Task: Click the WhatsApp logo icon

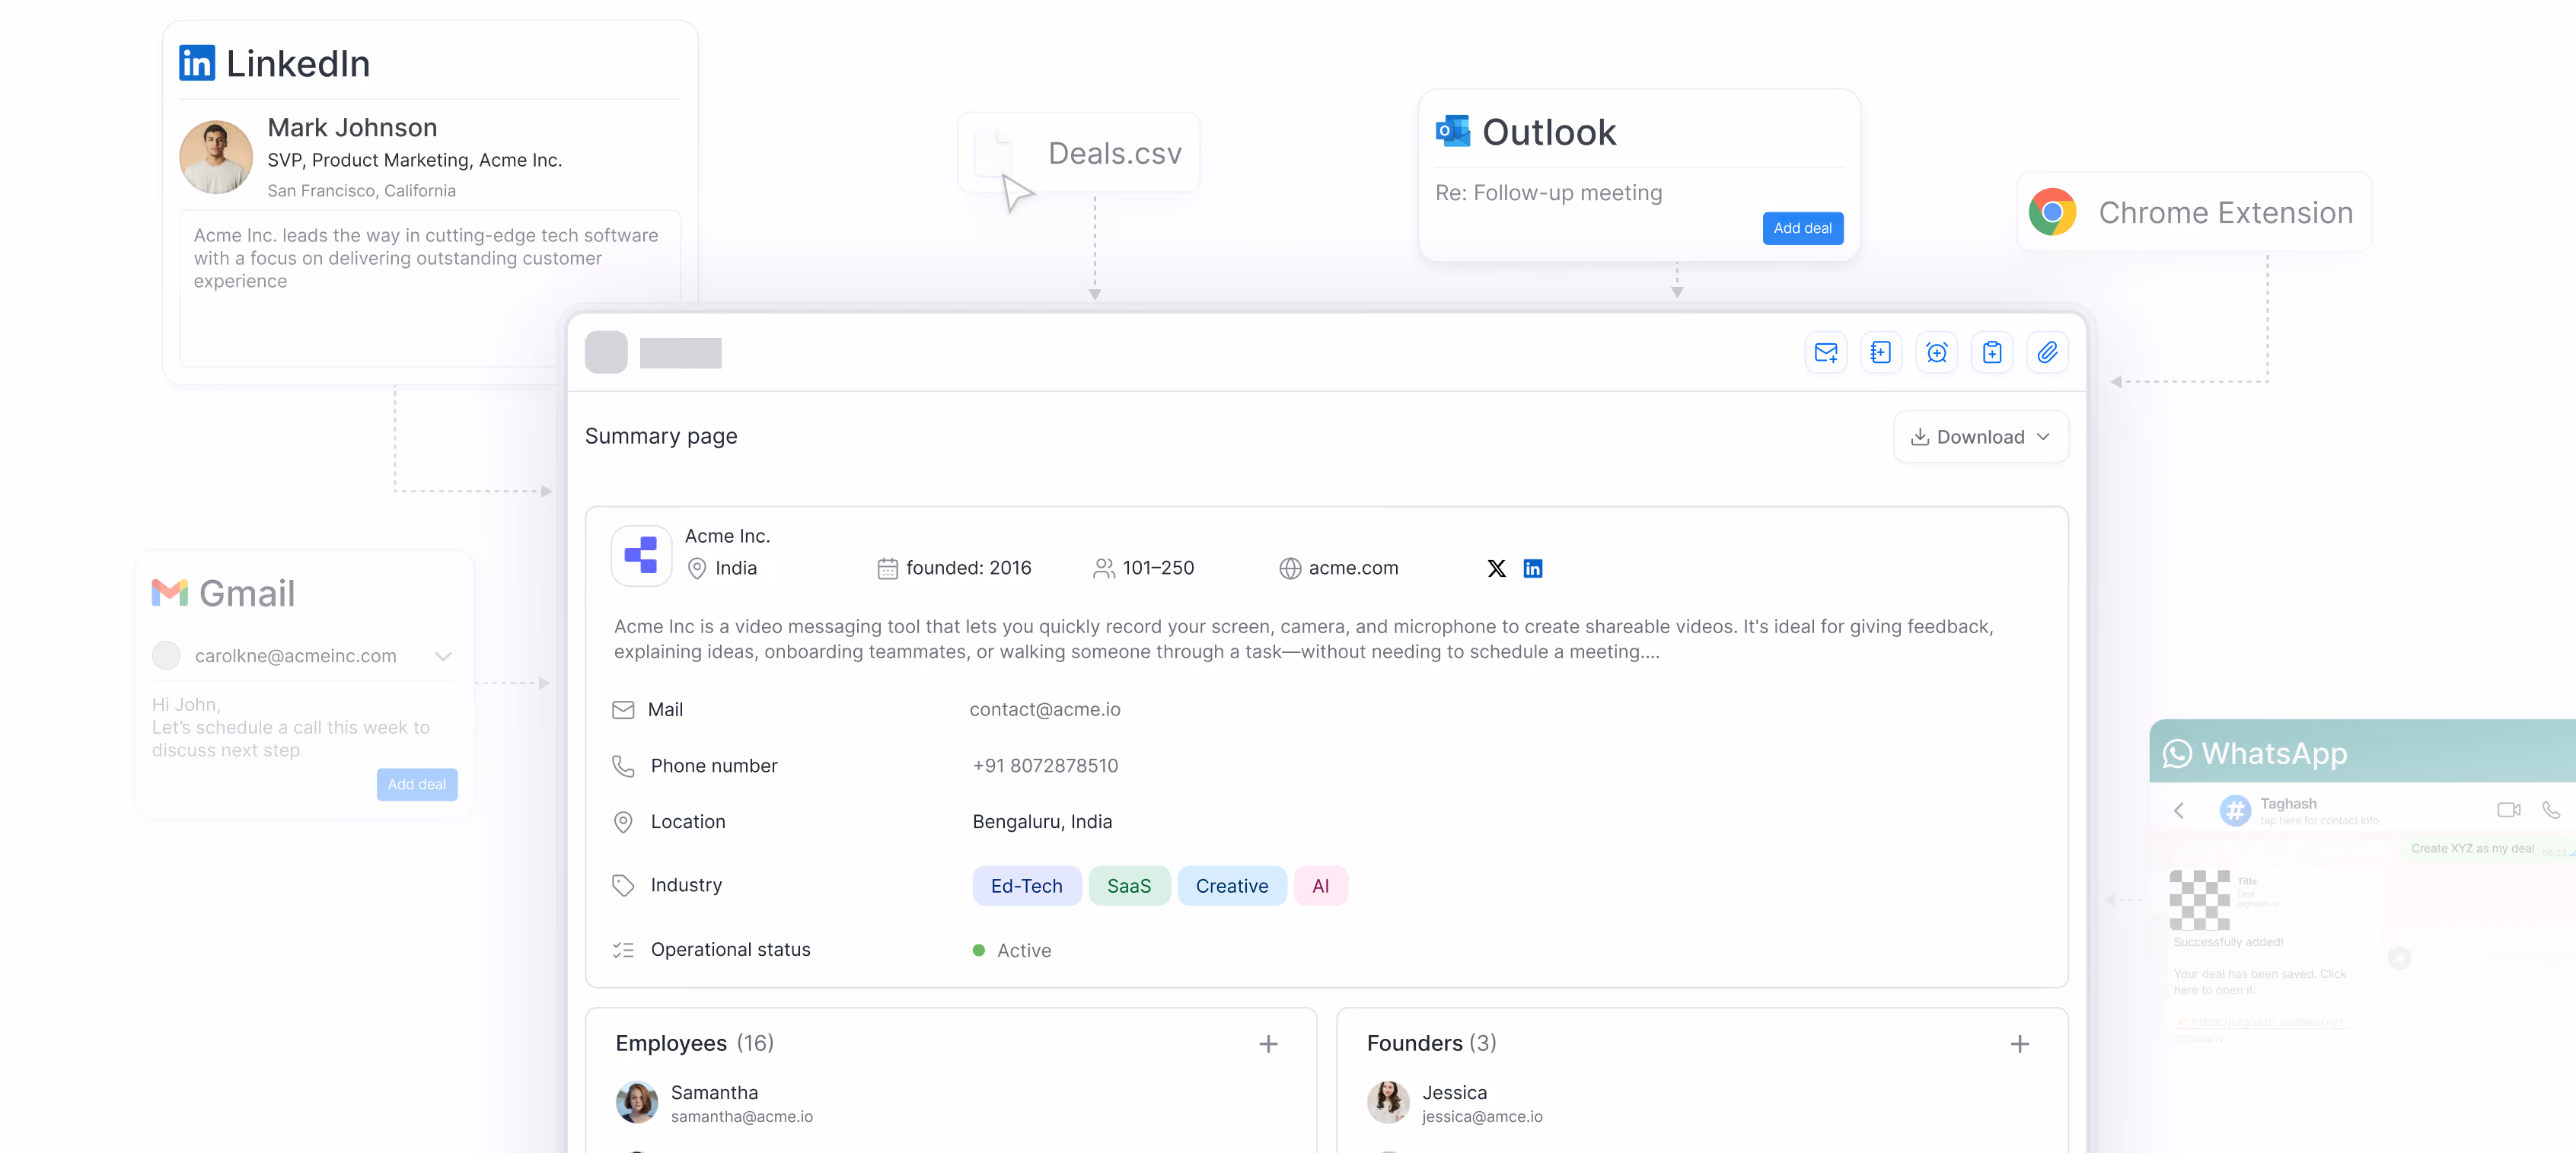Action: [2177, 754]
